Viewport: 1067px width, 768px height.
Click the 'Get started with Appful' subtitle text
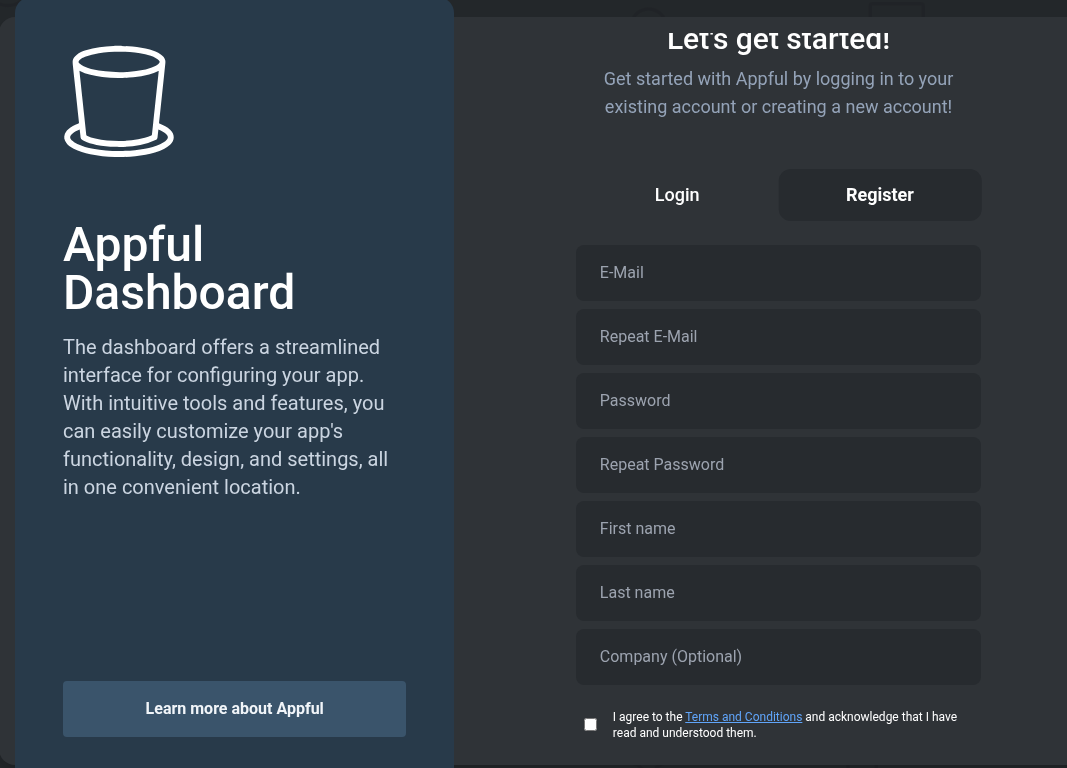click(778, 93)
